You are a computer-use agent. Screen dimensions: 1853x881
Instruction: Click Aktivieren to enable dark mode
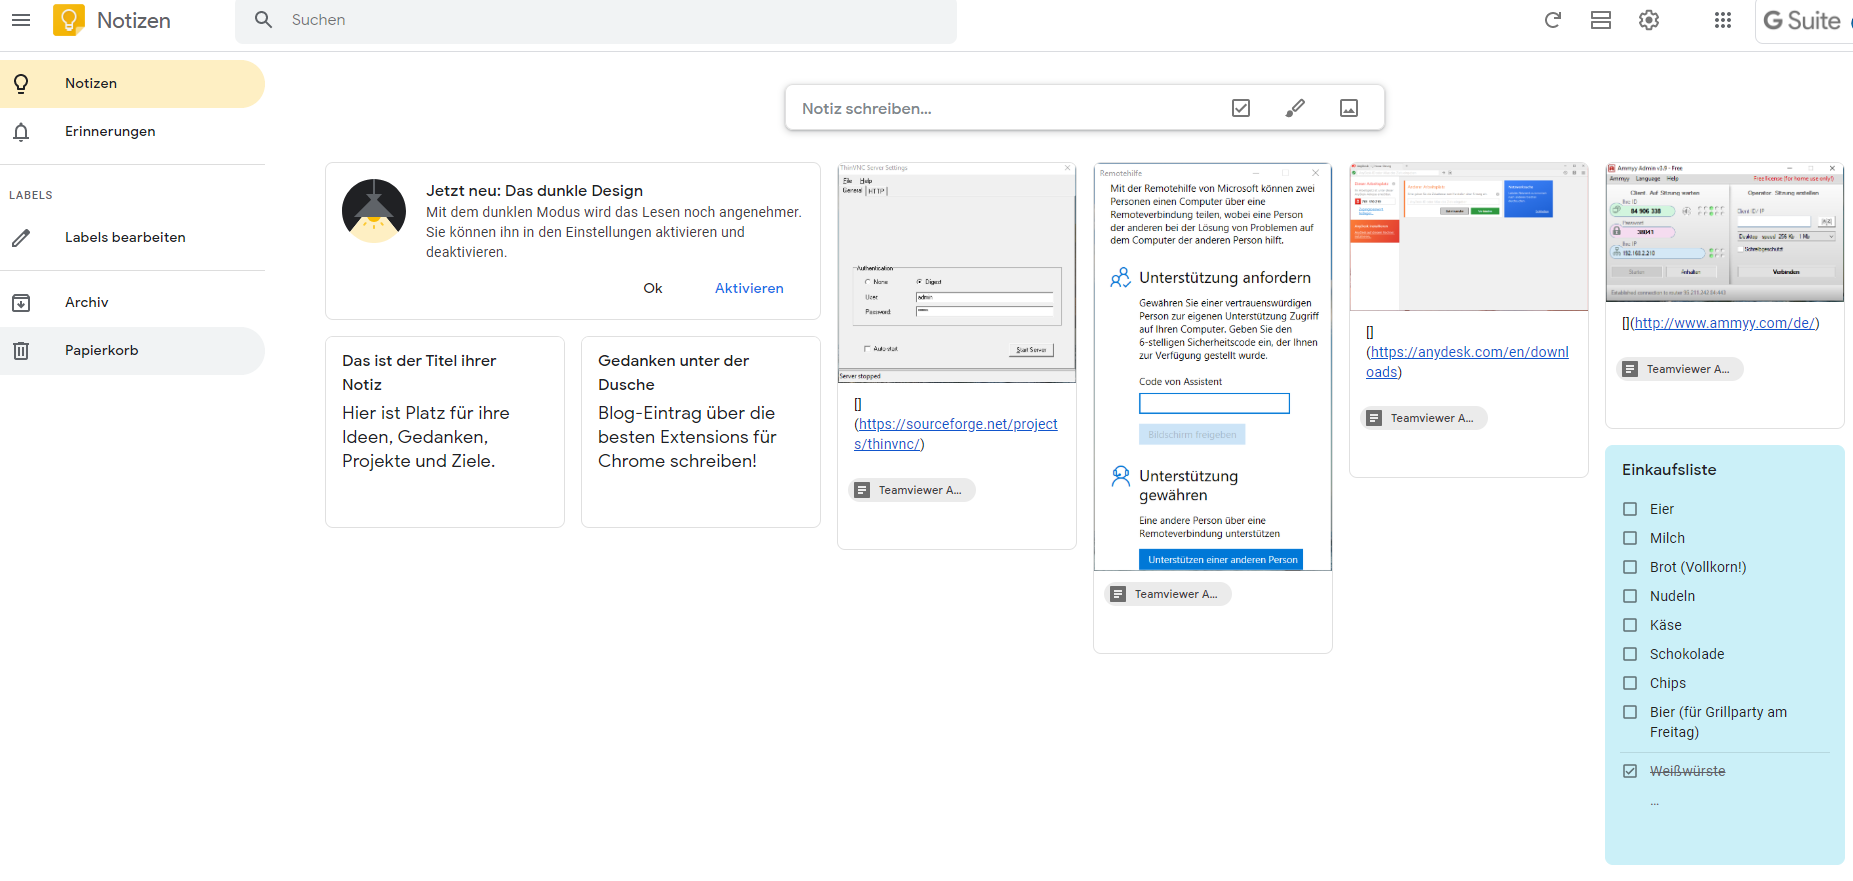(749, 288)
